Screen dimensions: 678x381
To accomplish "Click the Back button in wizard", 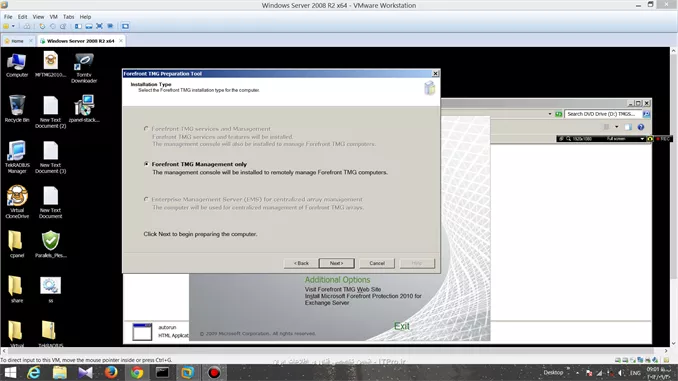I will (301, 263).
